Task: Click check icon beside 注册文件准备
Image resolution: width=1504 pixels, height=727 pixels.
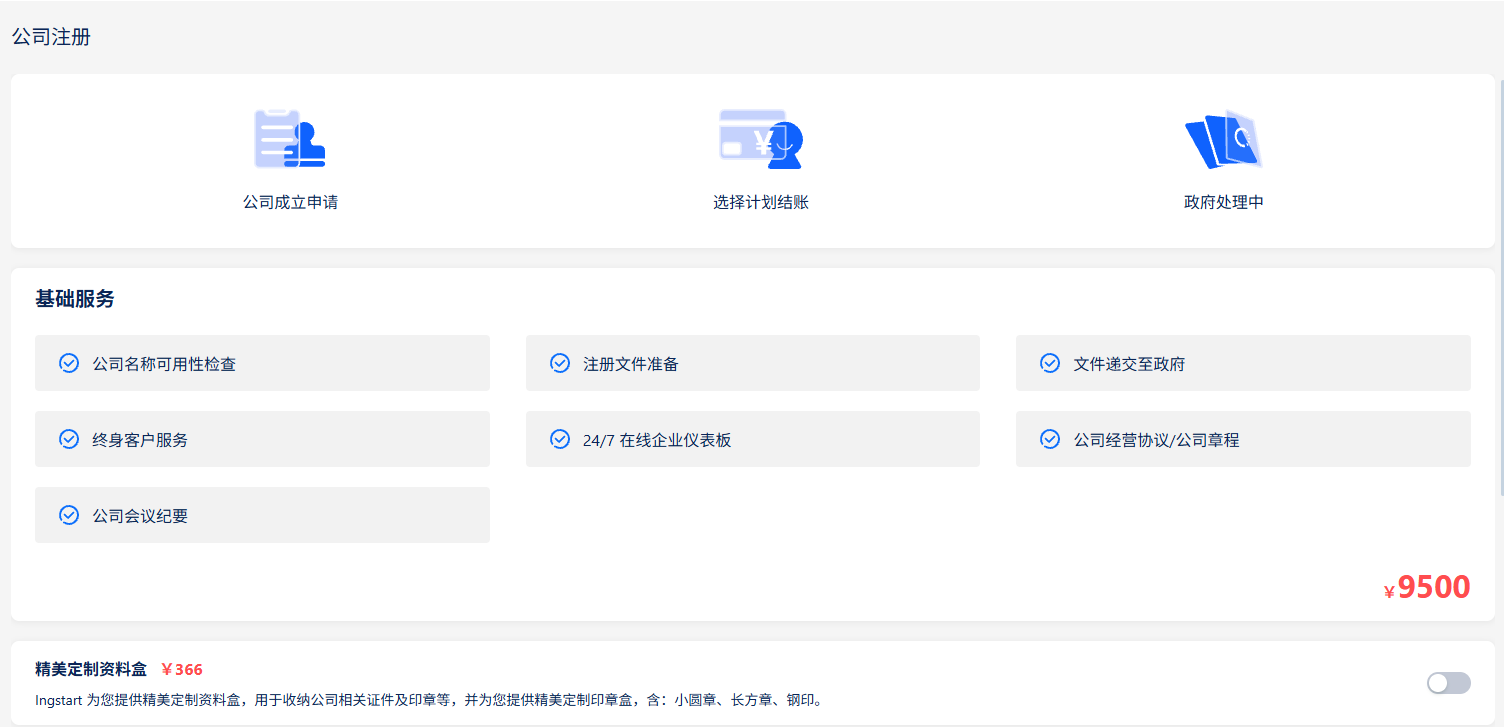Action: pyautogui.click(x=560, y=363)
